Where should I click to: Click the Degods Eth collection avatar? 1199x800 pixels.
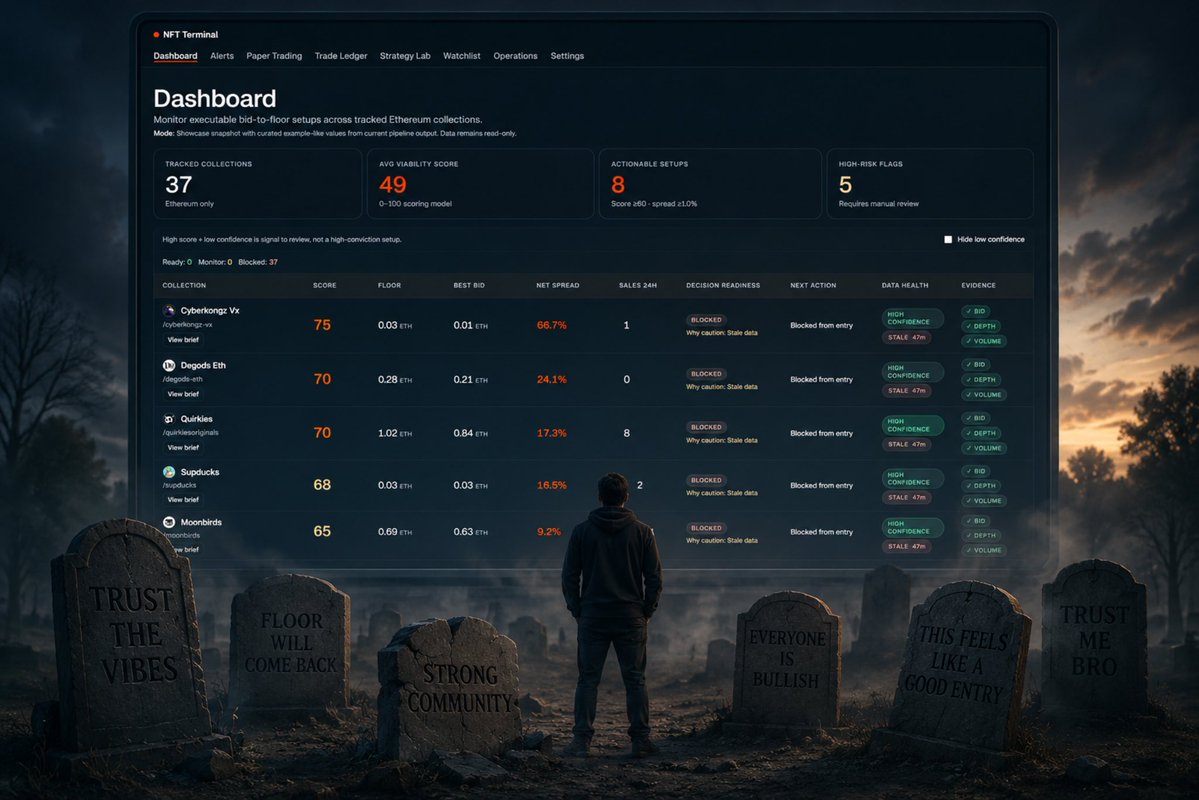[169, 366]
